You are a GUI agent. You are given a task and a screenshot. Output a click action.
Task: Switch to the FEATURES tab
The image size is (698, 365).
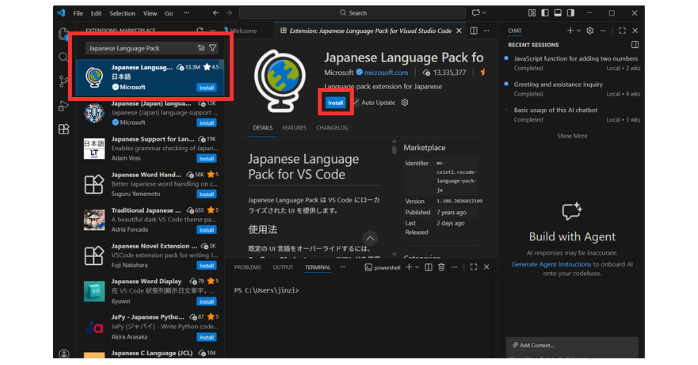coord(294,128)
